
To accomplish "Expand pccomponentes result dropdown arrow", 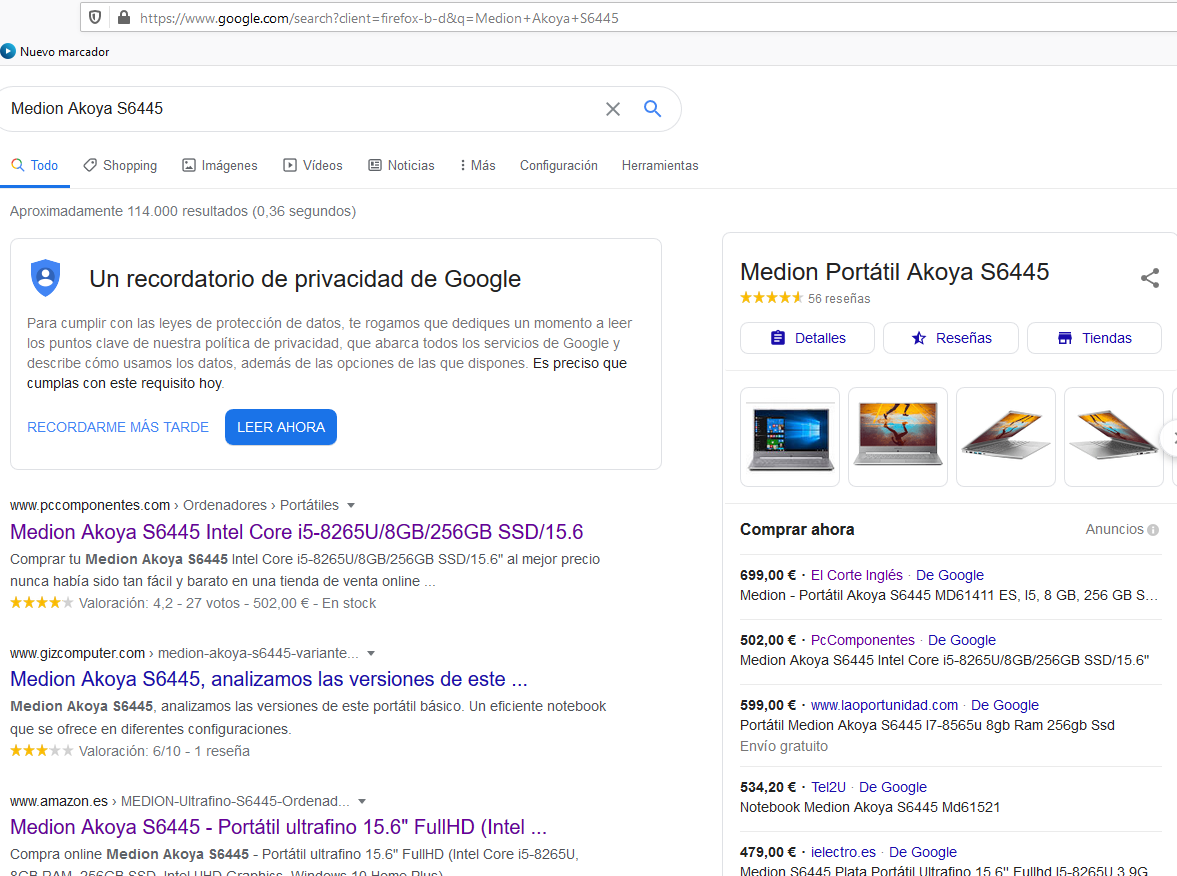I will (351, 505).
